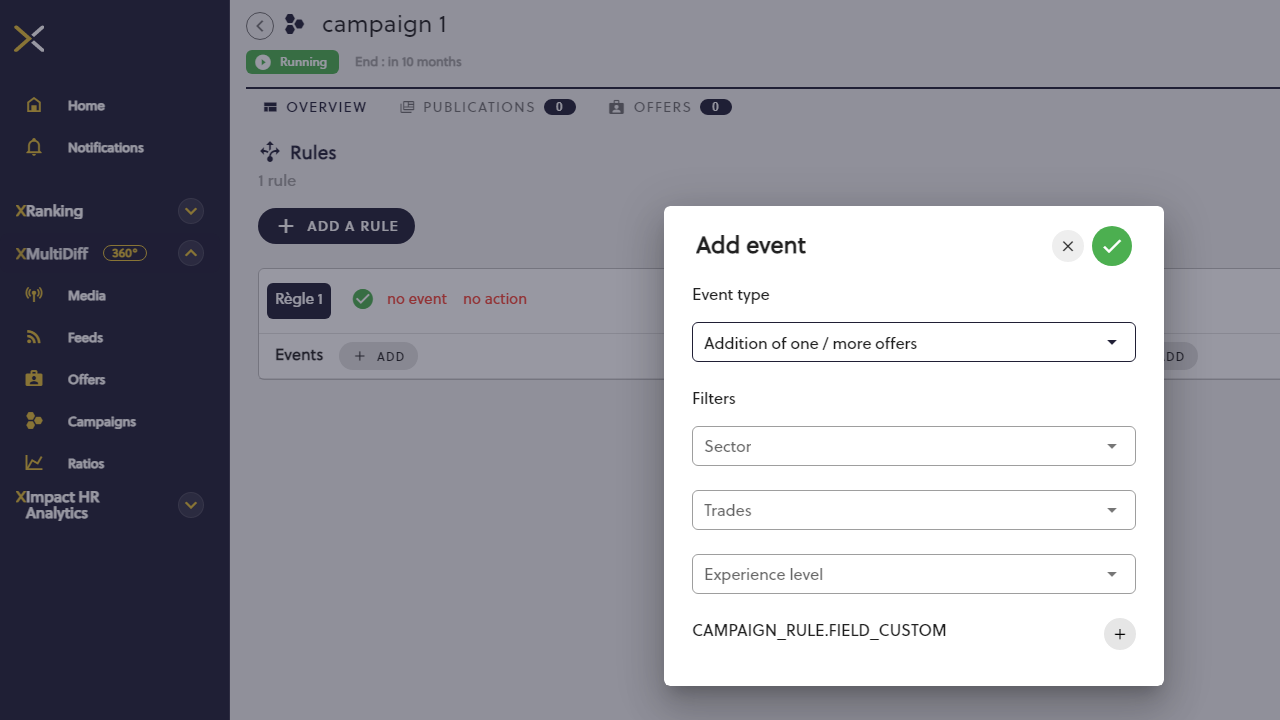Click Add a Rule button
Screen dimensions: 1280x720
(x=336, y=226)
